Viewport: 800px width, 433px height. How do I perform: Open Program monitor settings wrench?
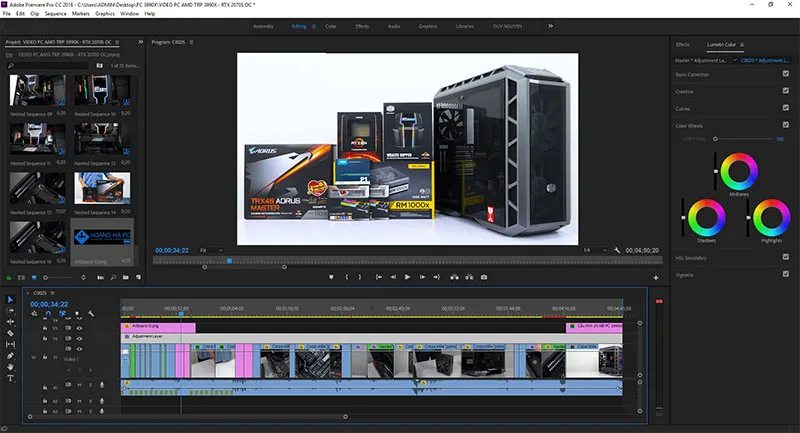pos(617,250)
